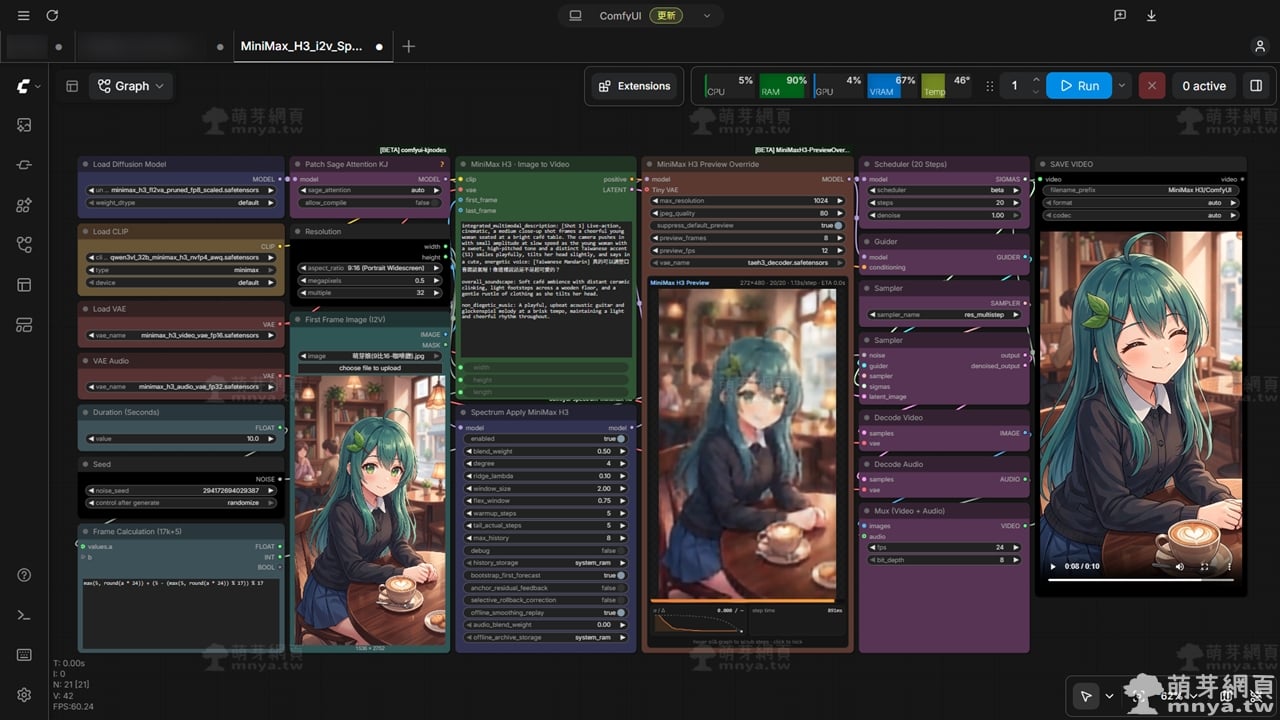Click the drag handle beside the batch count

pyautogui.click(x=990, y=86)
